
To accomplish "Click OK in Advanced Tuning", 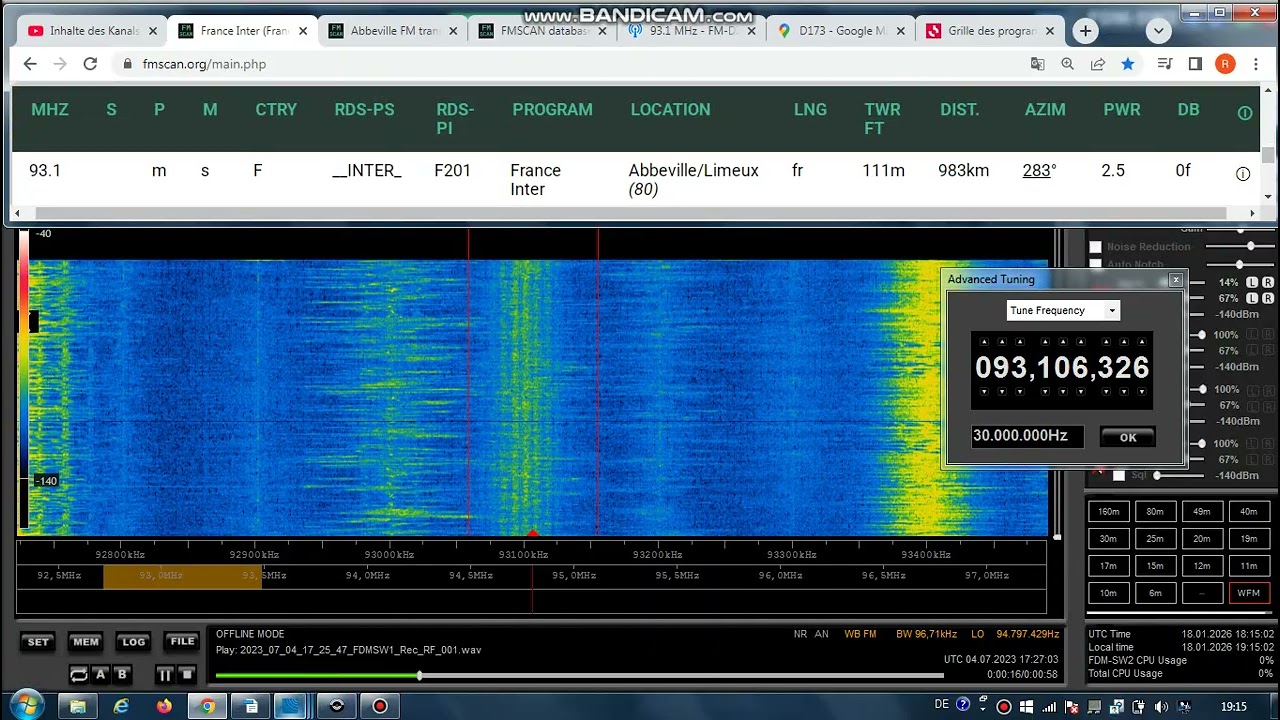I will click(x=1128, y=437).
